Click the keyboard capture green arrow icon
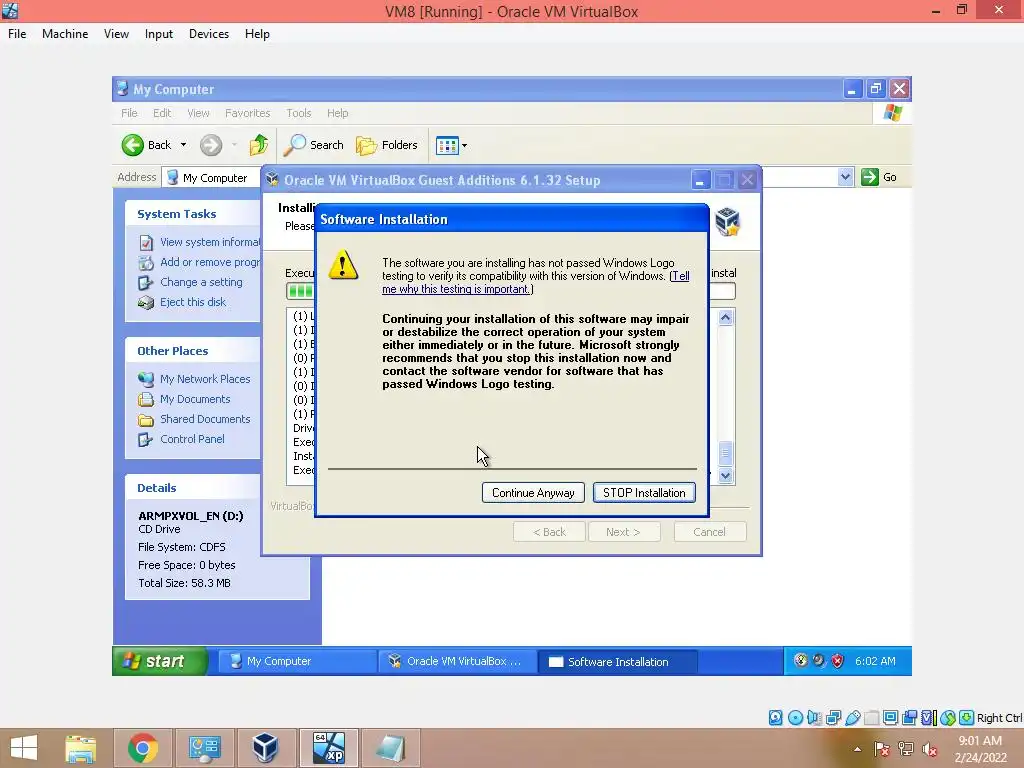 [x=967, y=718]
